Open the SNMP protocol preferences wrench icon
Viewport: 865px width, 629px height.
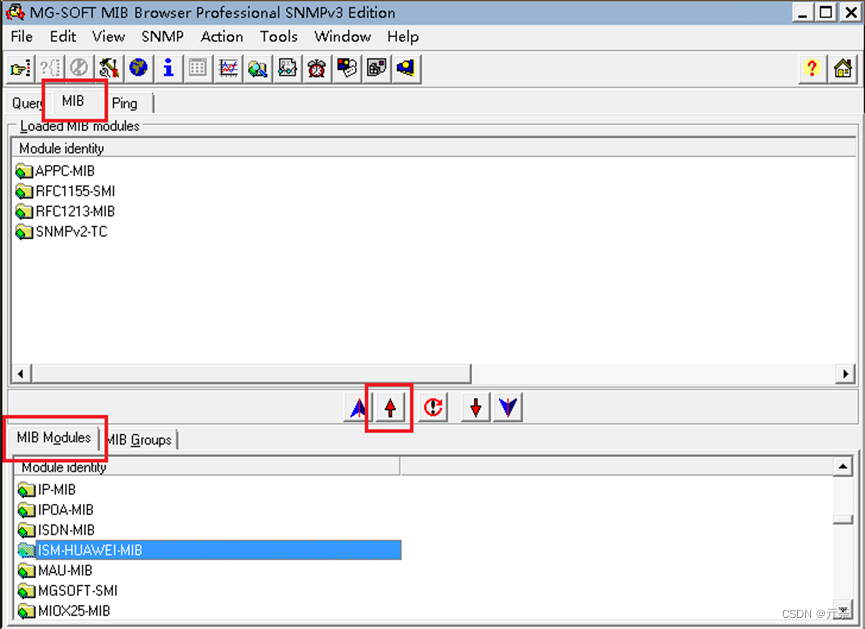(x=109, y=68)
